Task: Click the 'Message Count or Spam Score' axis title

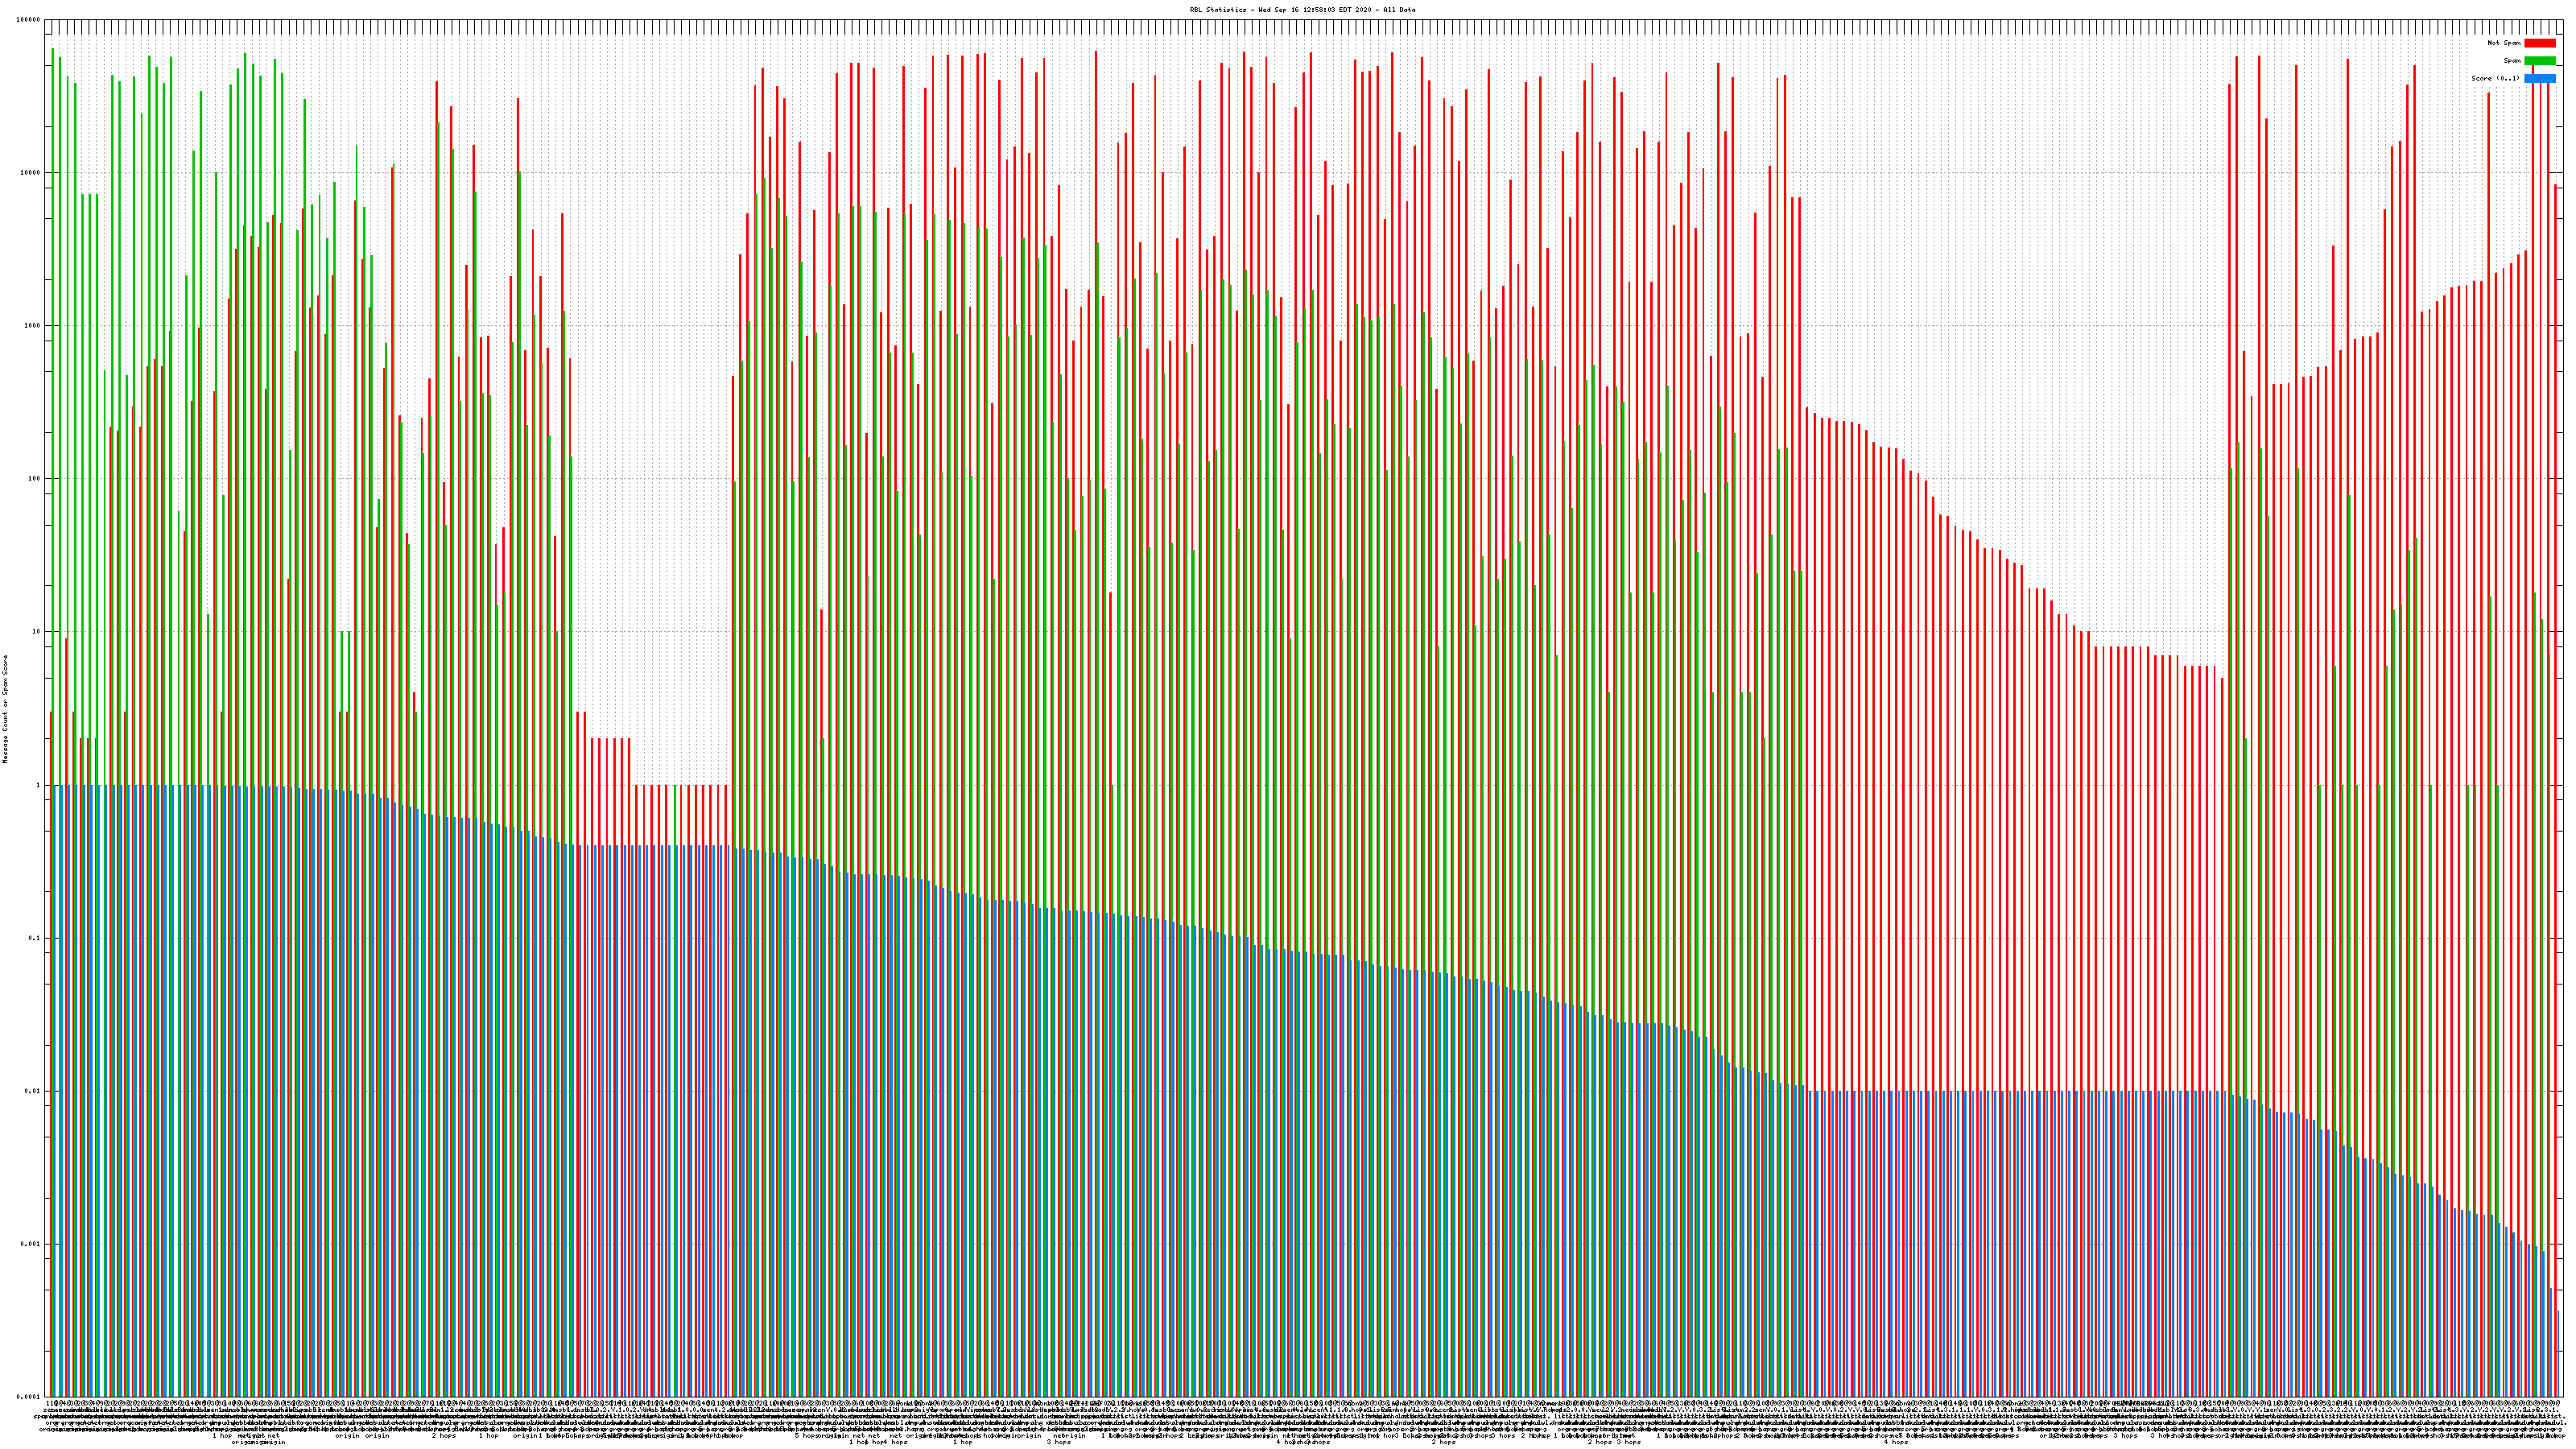Action: click(5, 709)
